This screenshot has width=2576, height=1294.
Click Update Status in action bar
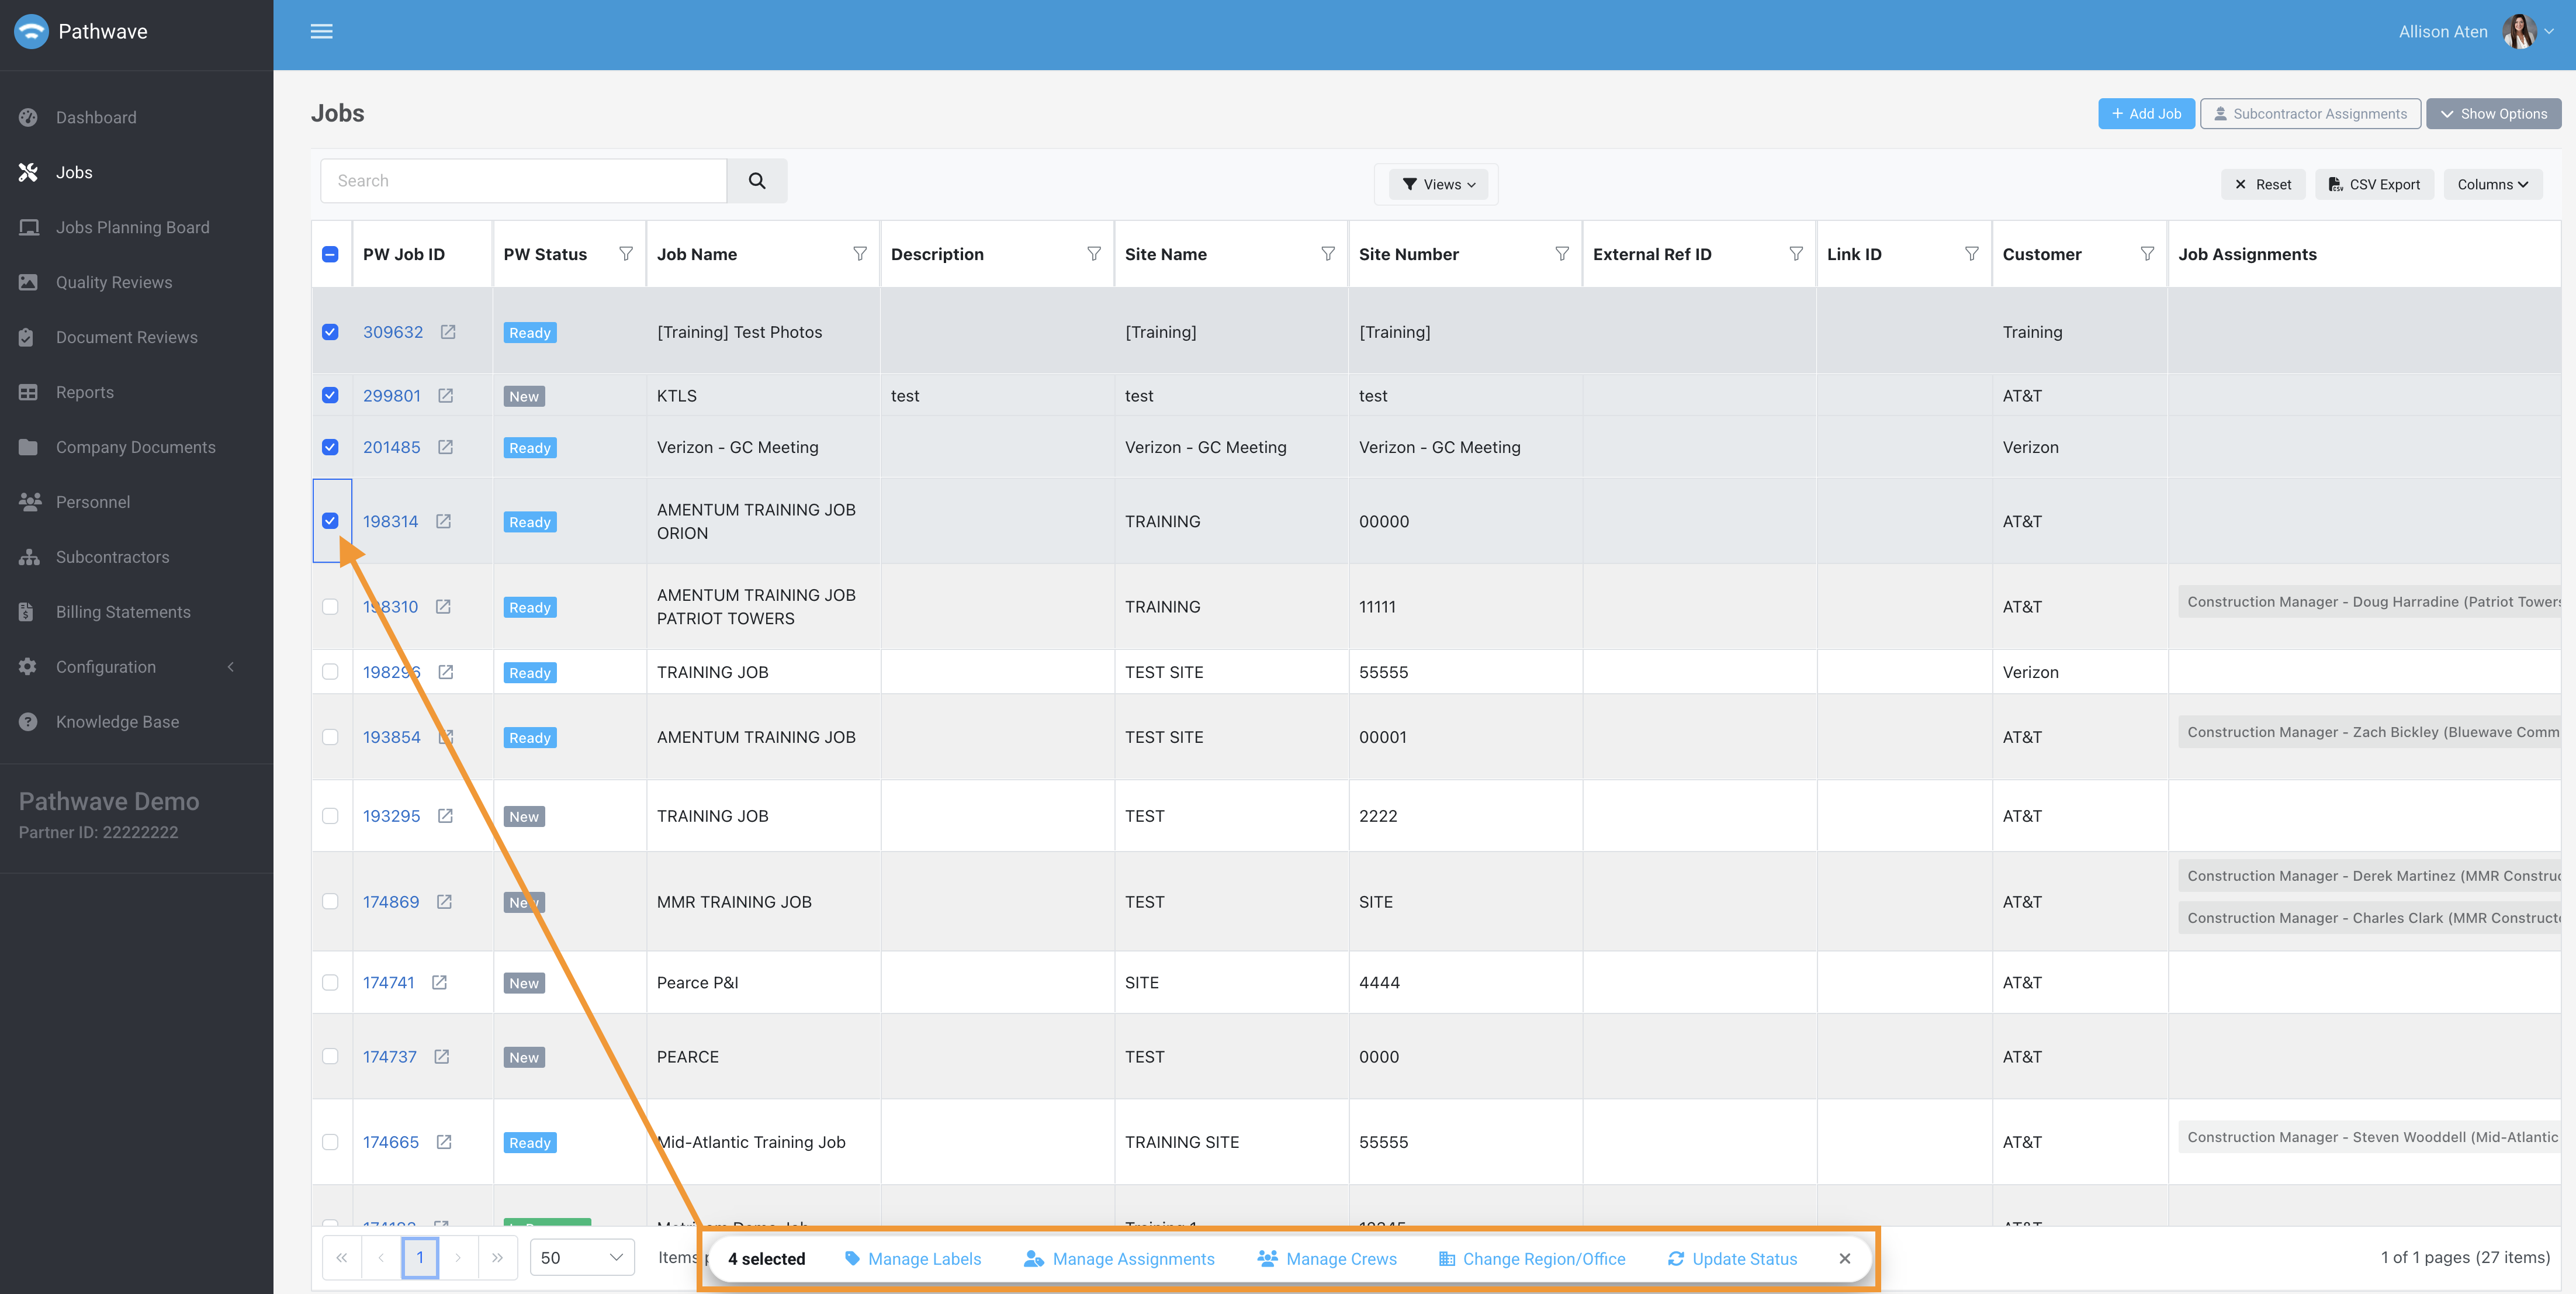point(1732,1259)
